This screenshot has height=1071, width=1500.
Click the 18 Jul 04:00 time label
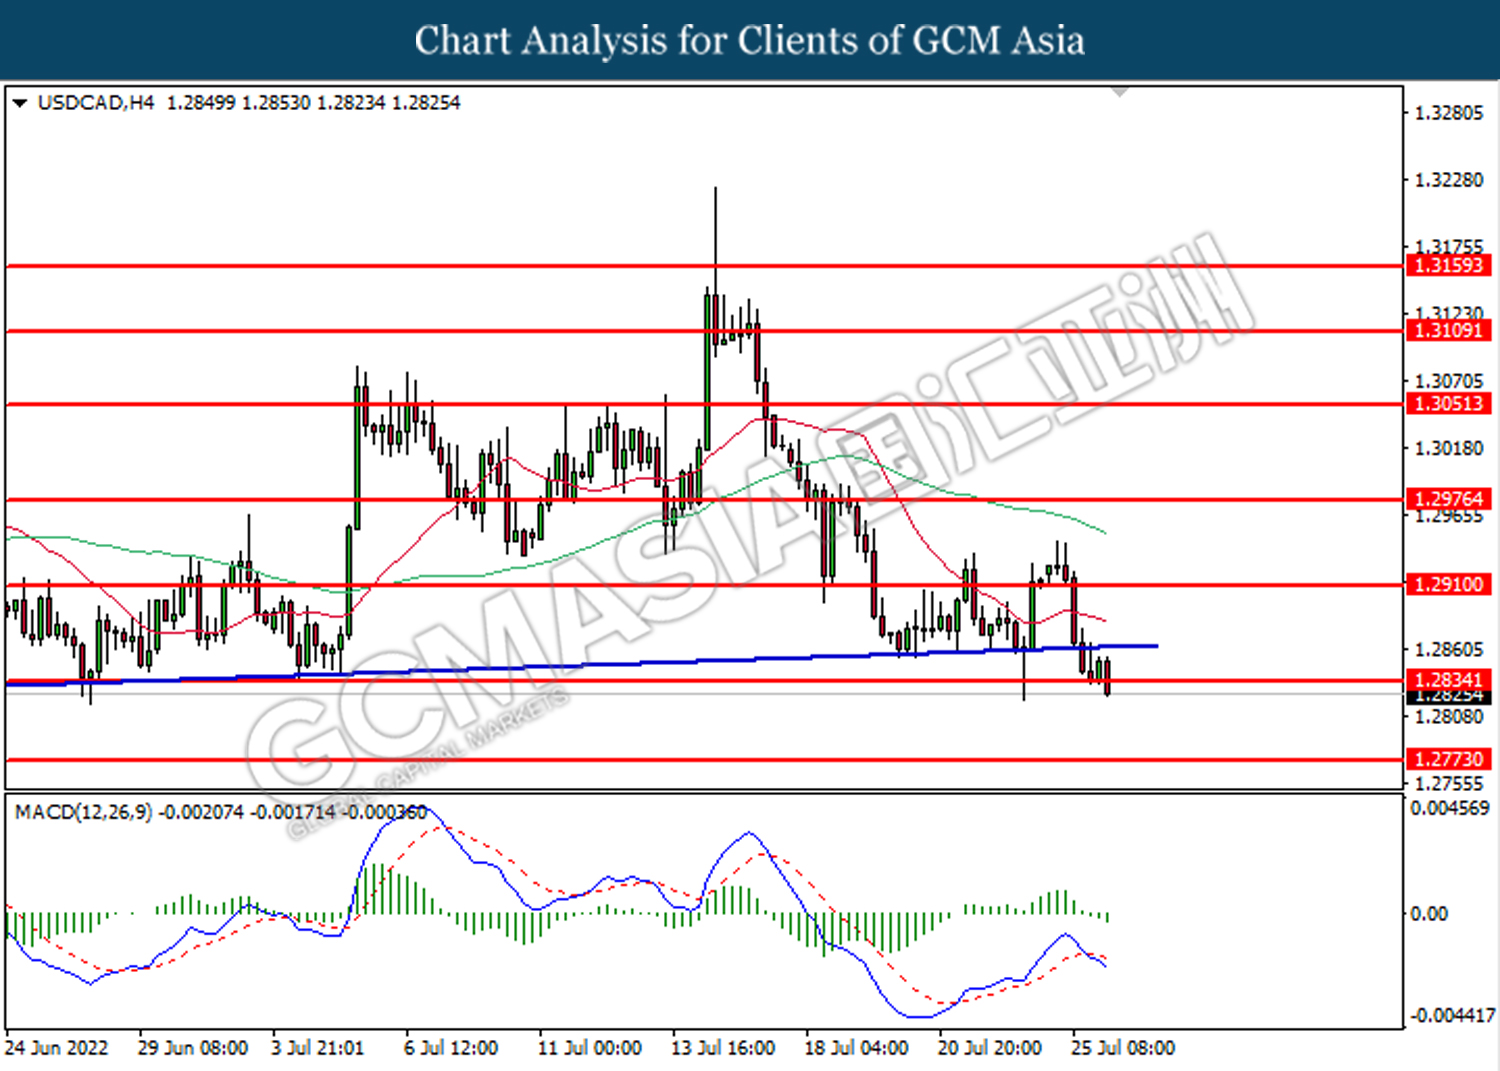tap(856, 1048)
